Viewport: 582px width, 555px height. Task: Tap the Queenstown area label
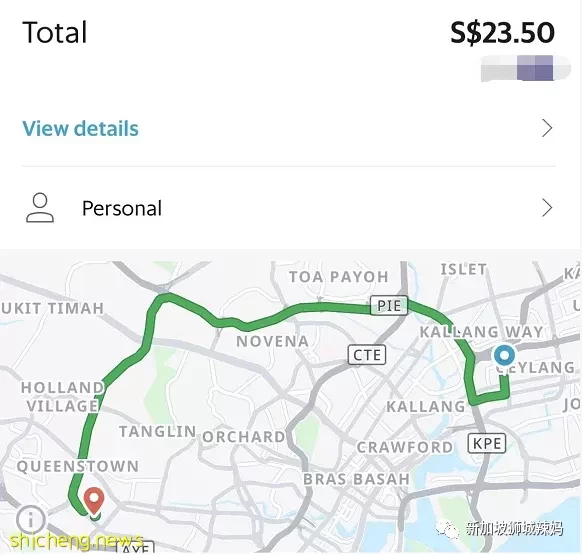point(78,466)
